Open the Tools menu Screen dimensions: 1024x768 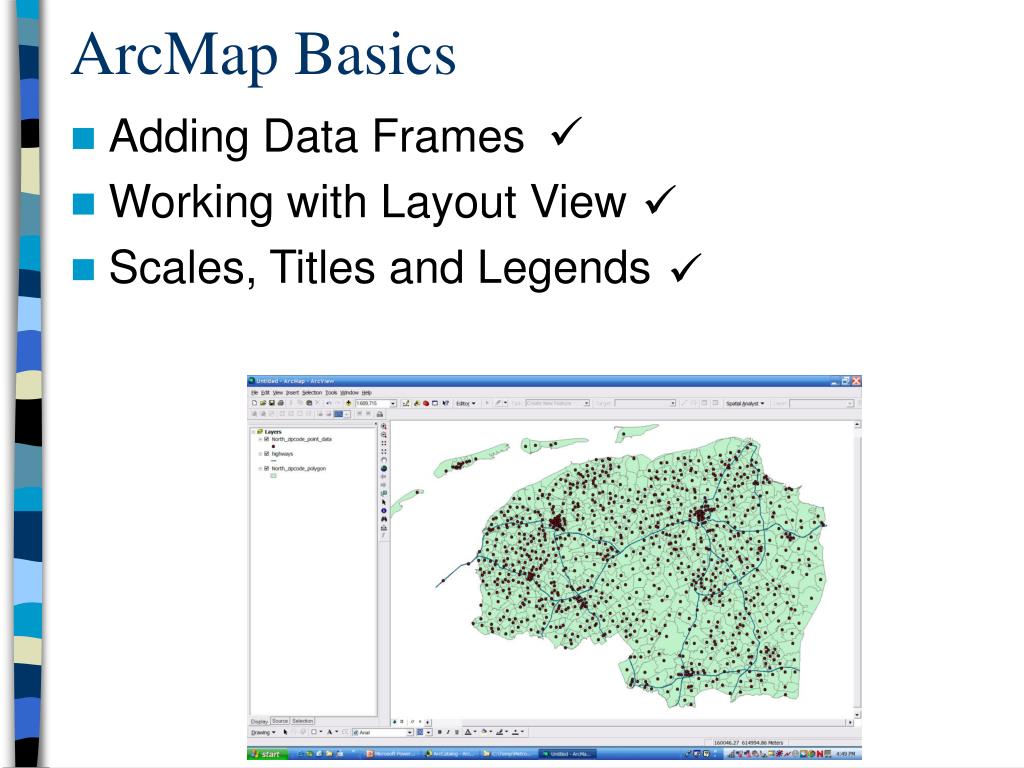pos(331,392)
